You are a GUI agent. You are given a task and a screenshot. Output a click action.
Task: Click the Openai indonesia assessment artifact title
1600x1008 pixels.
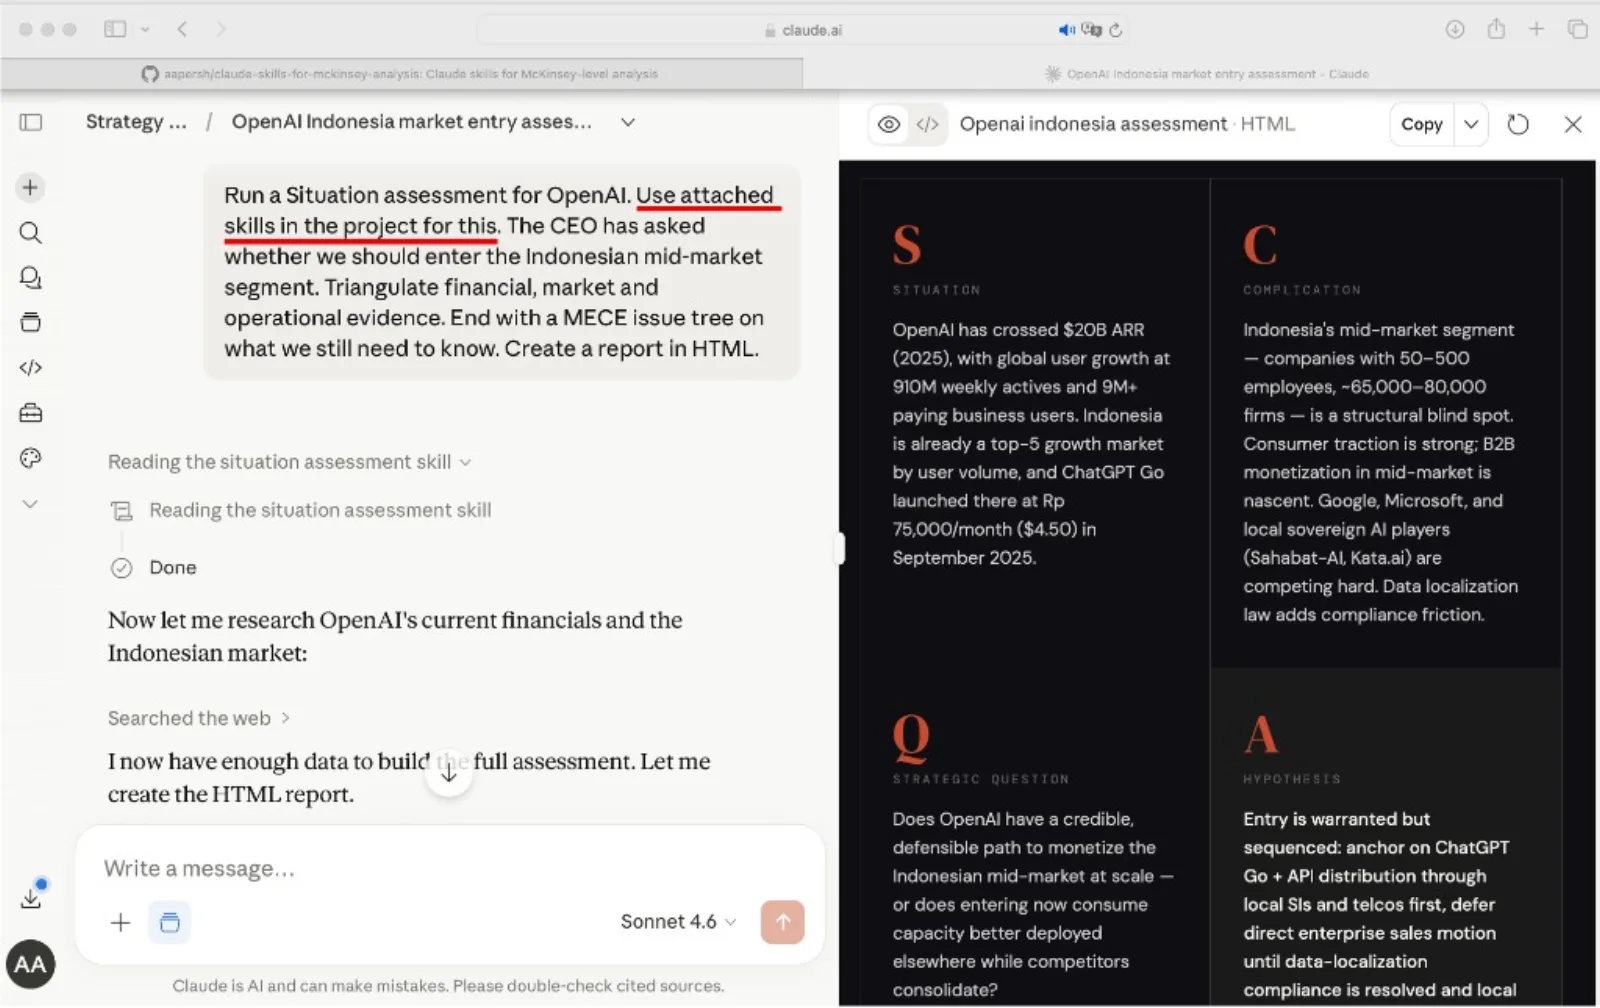(1093, 124)
